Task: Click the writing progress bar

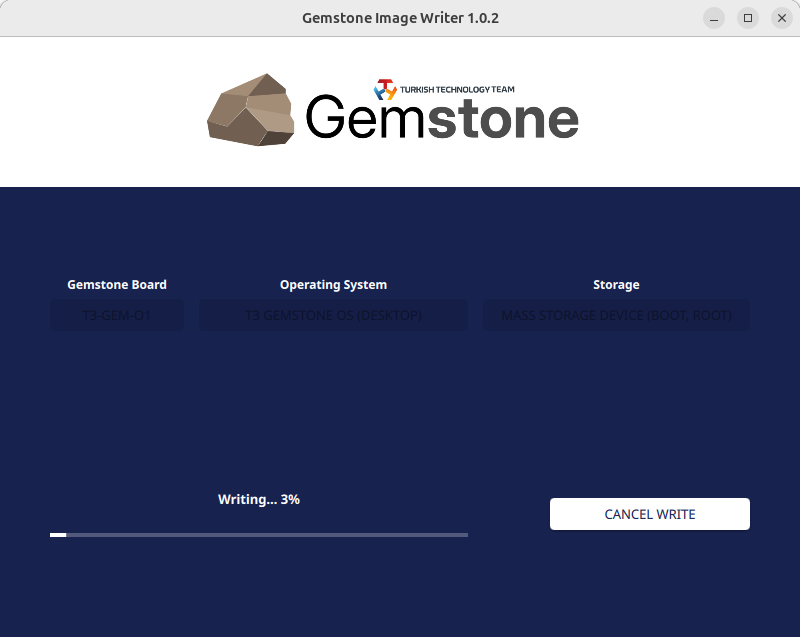Action: click(259, 535)
